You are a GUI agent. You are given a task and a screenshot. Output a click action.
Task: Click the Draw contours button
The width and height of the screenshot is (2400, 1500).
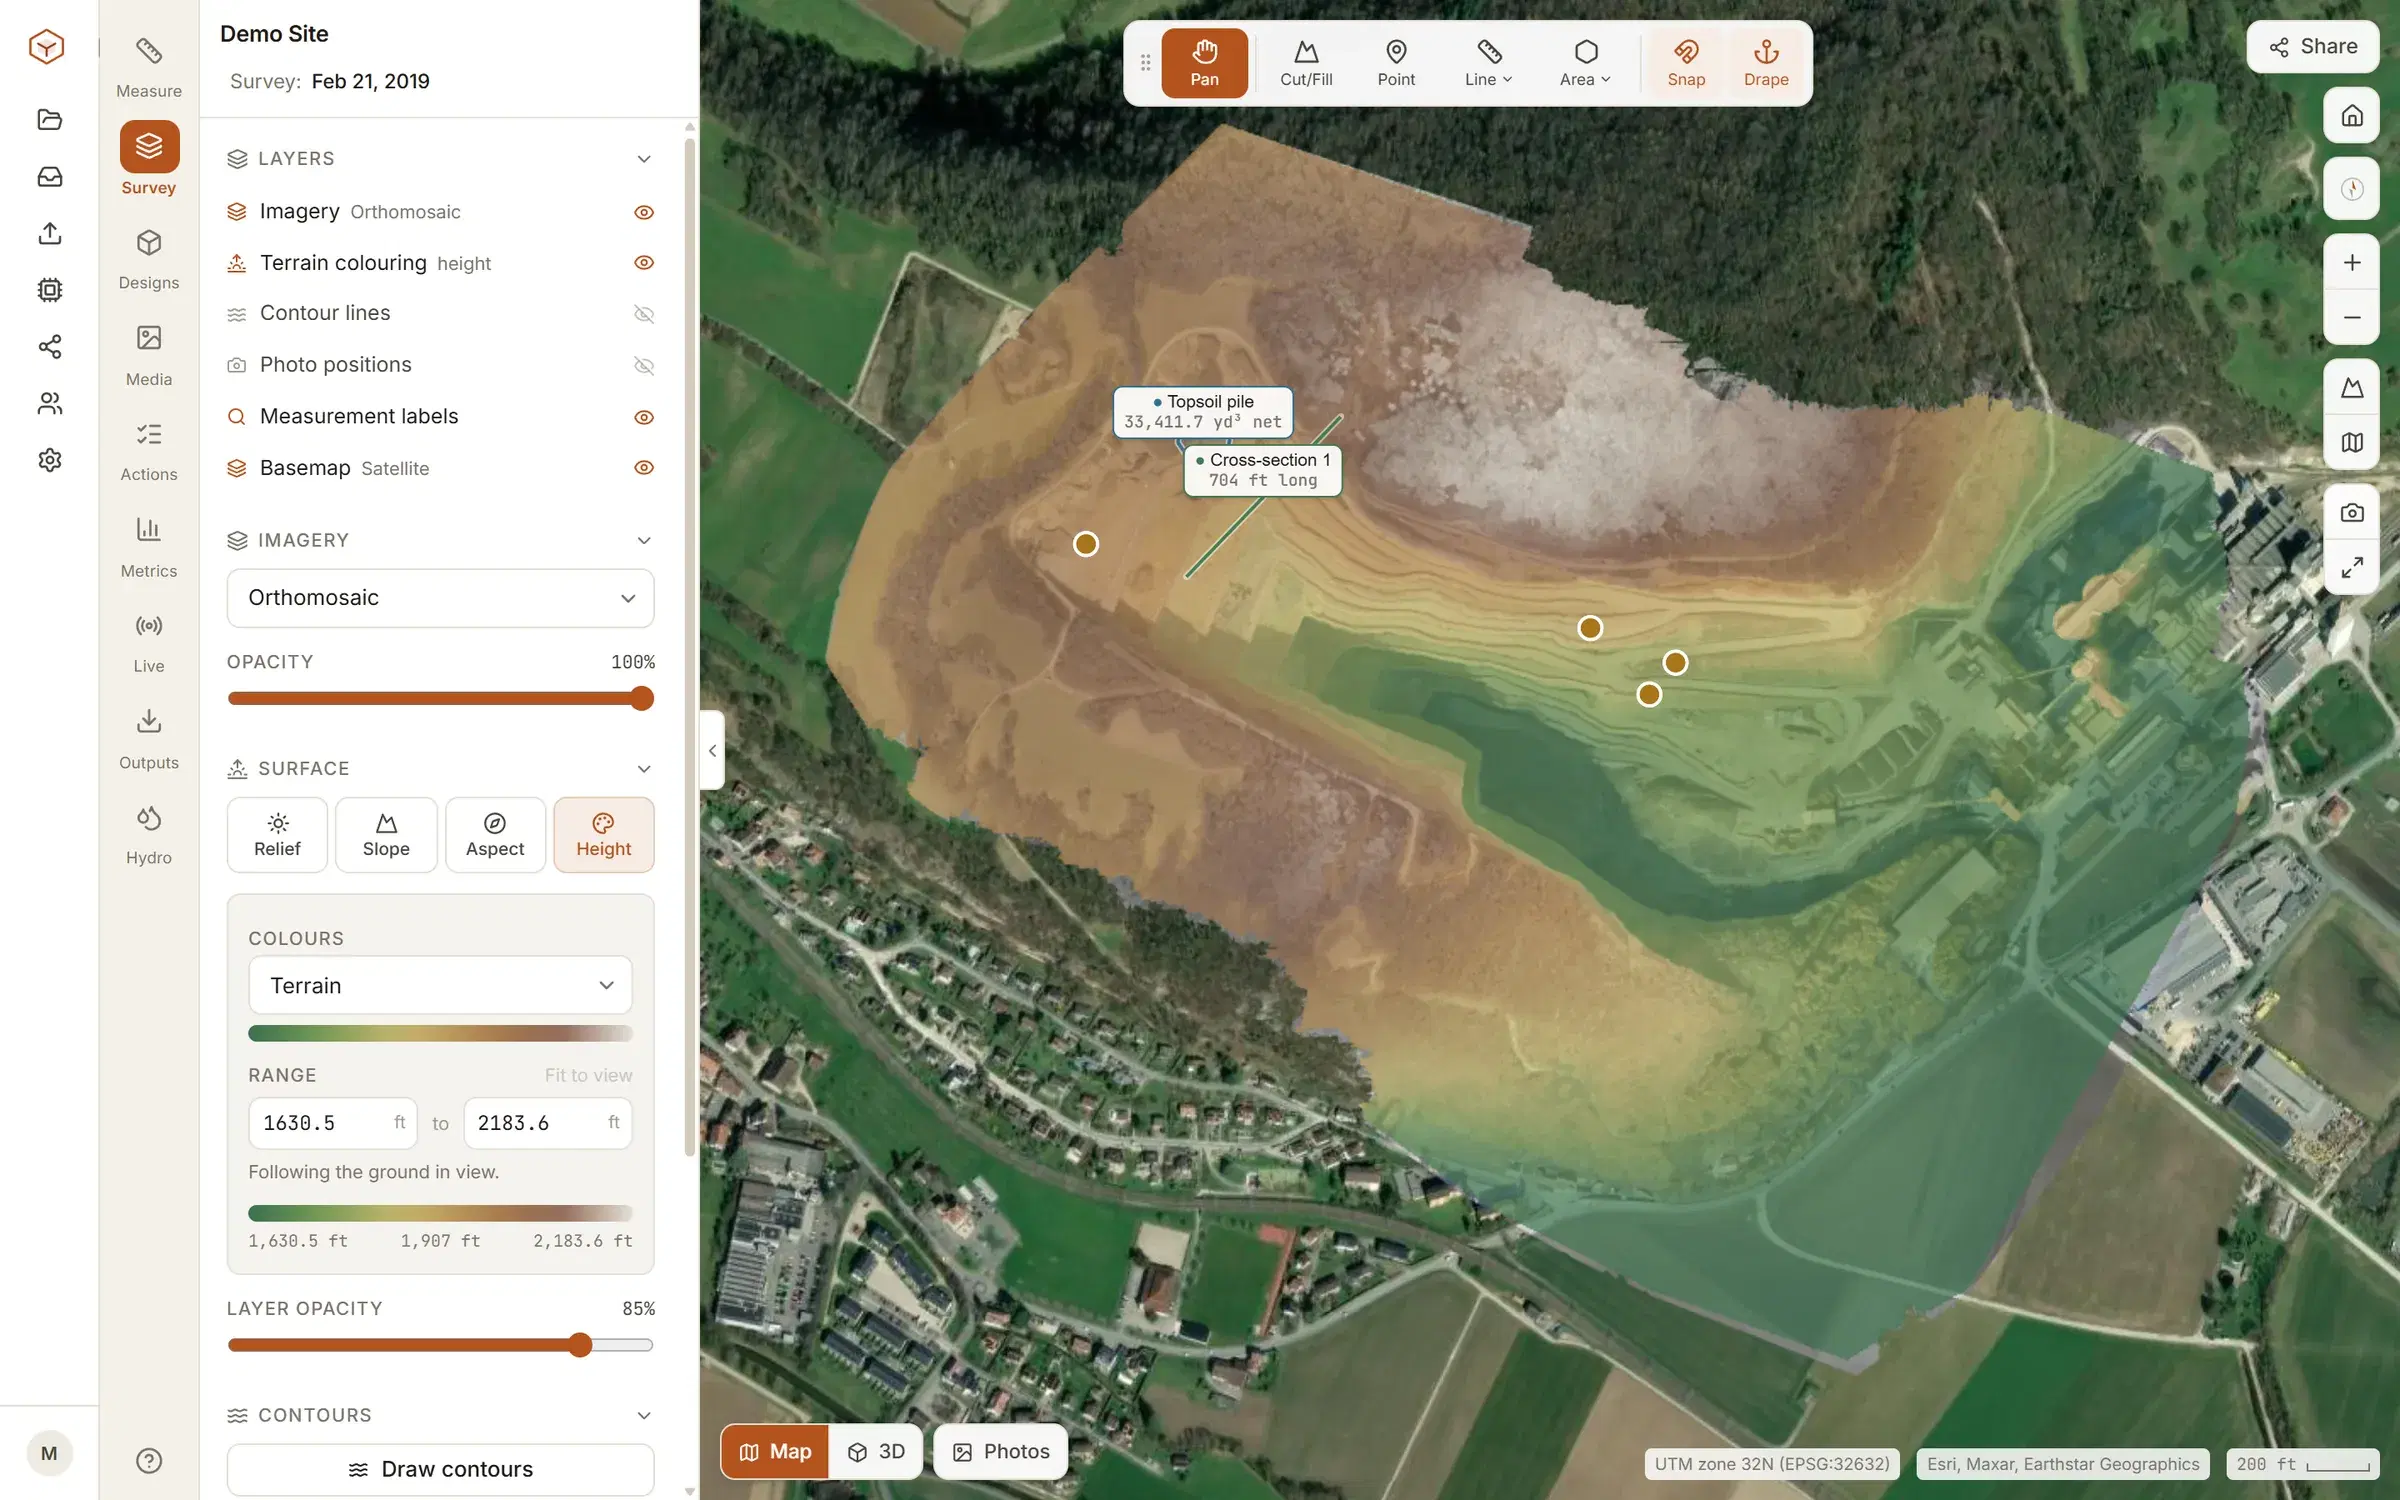(x=440, y=1469)
